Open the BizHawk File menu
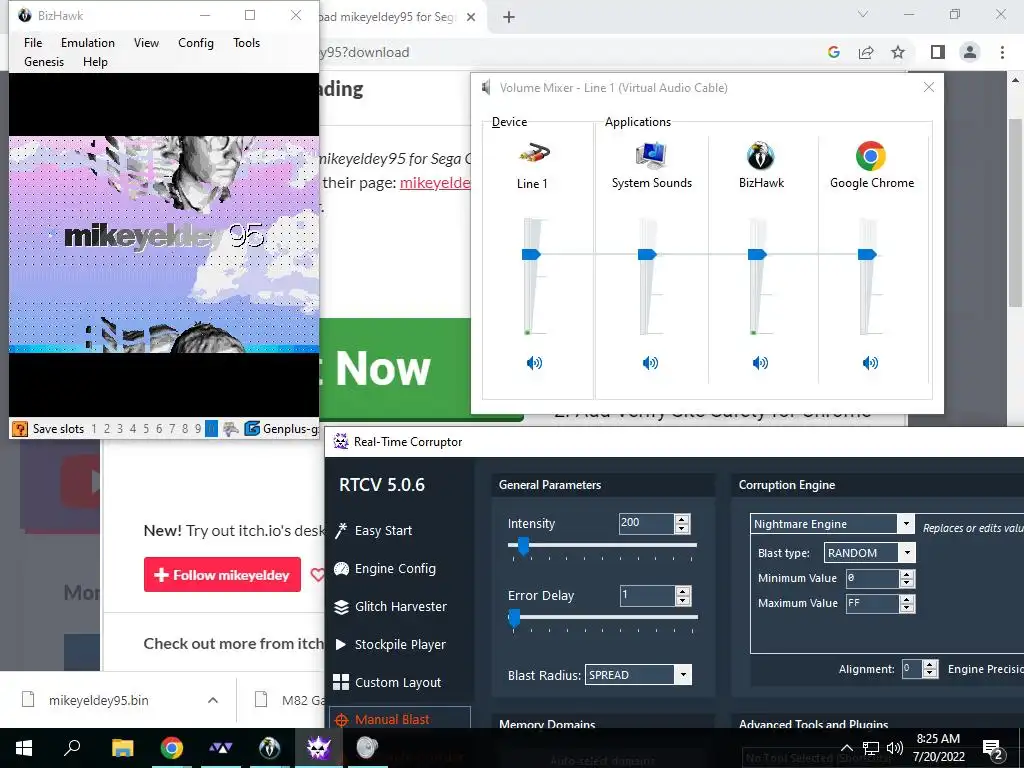The height and width of the screenshot is (768, 1024). pos(33,42)
